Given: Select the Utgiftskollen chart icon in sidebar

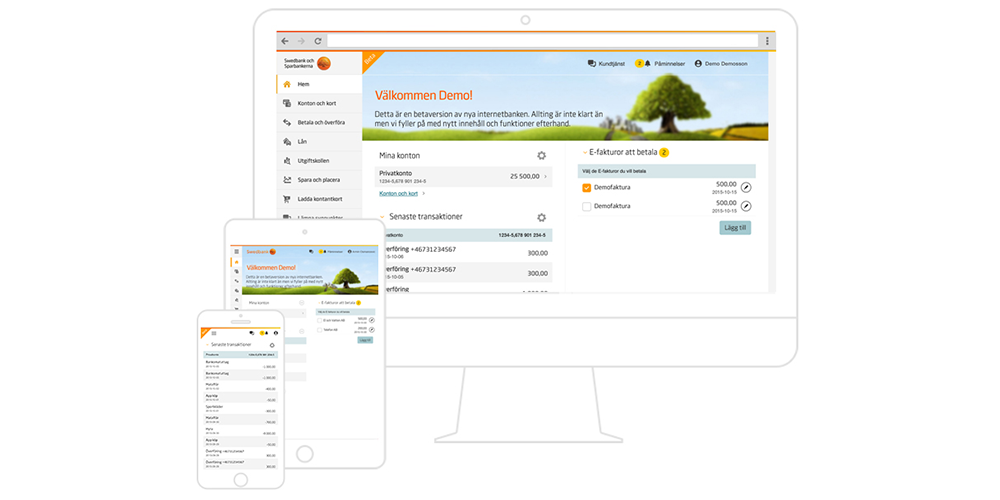Looking at the screenshot, I should [x=287, y=161].
